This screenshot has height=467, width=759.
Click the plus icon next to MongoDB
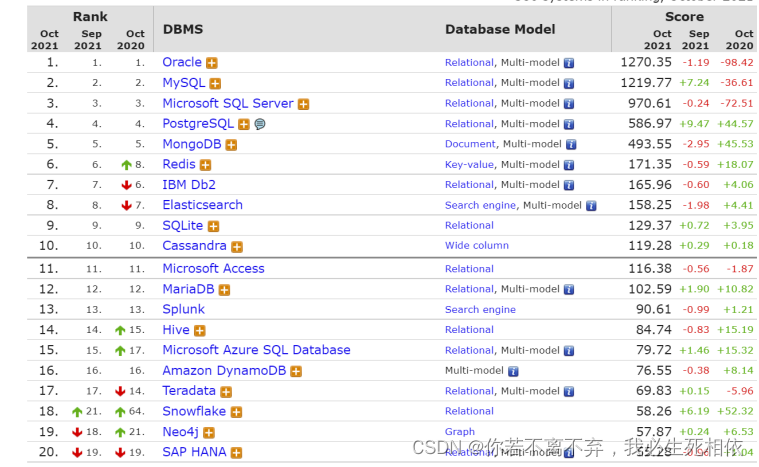pyautogui.click(x=231, y=145)
